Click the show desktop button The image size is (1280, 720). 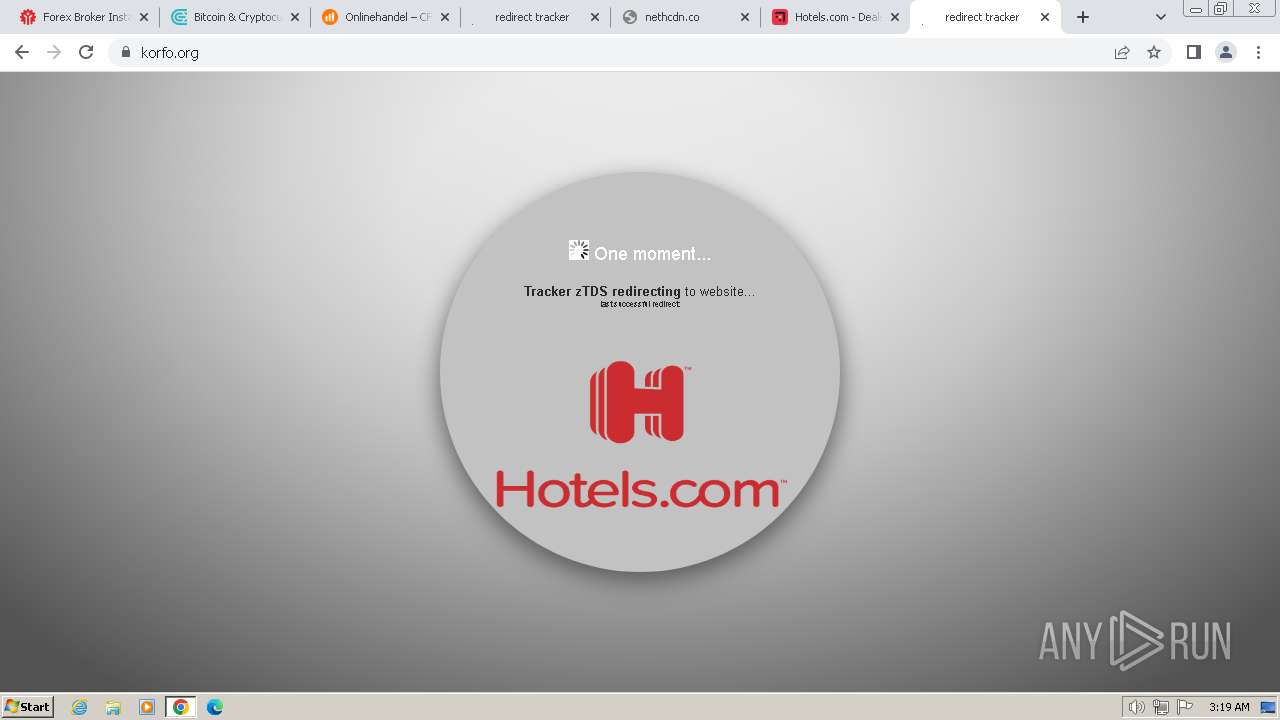click(x=1270, y=707)
